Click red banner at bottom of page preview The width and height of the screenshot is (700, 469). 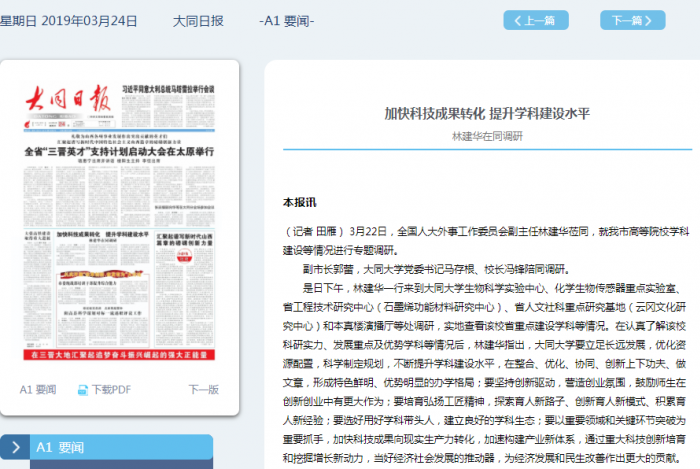(119, 355)
